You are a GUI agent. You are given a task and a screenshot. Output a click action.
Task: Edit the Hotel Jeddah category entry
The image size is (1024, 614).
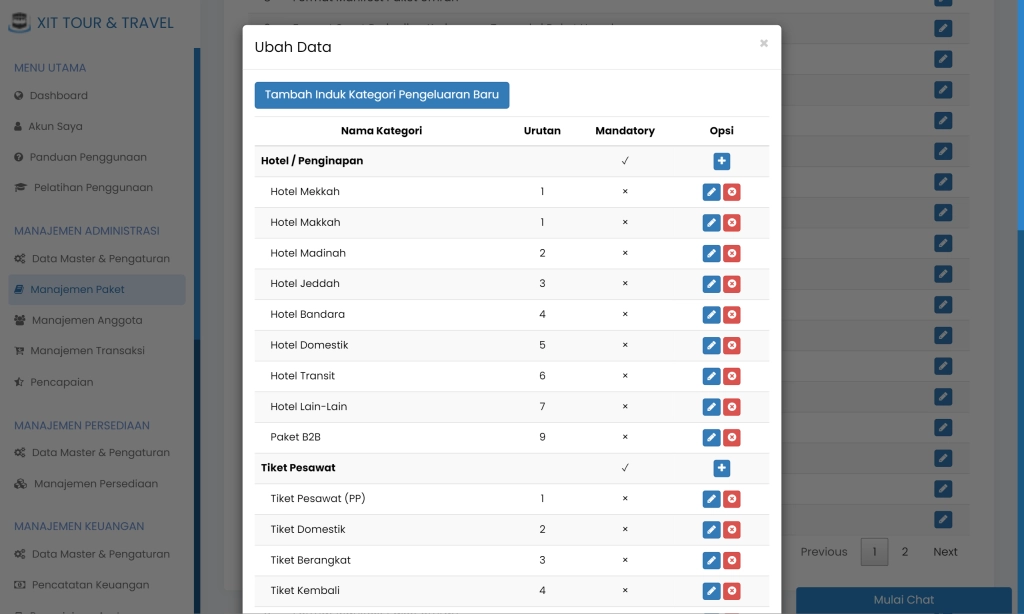(711, 284)
